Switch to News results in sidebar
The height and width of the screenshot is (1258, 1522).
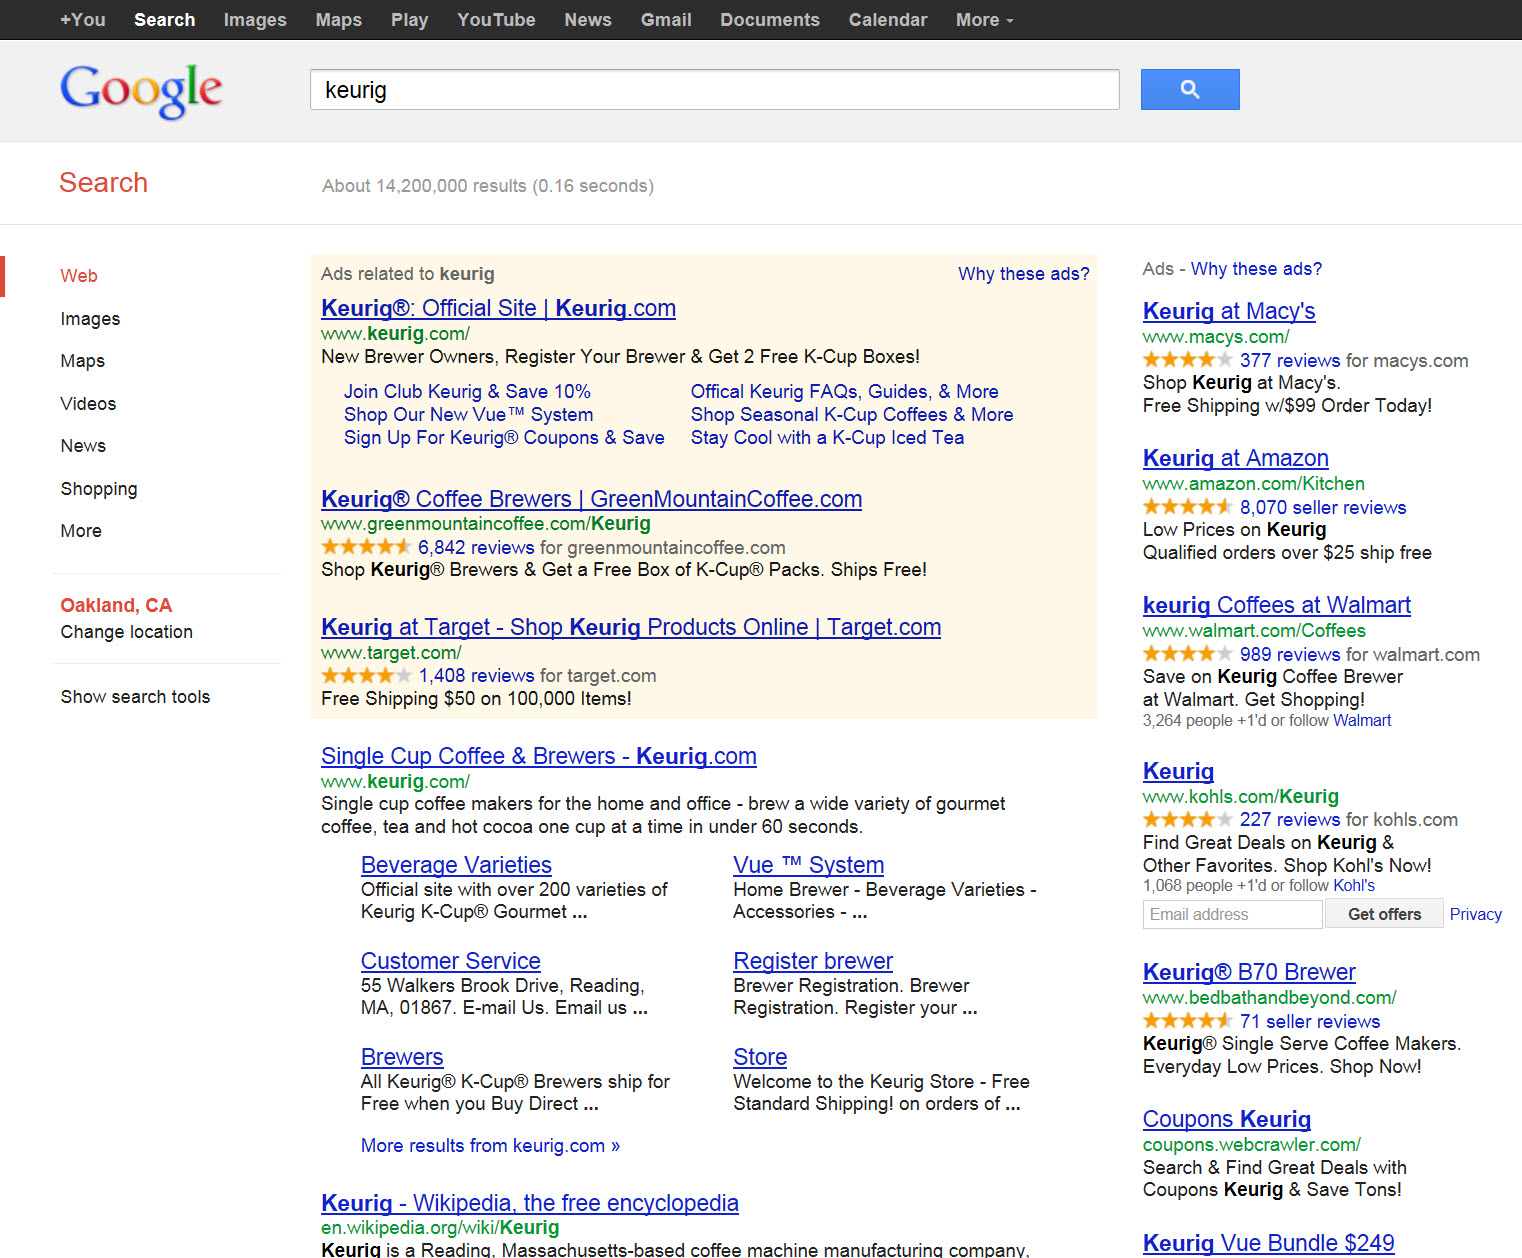coord(83,446)
